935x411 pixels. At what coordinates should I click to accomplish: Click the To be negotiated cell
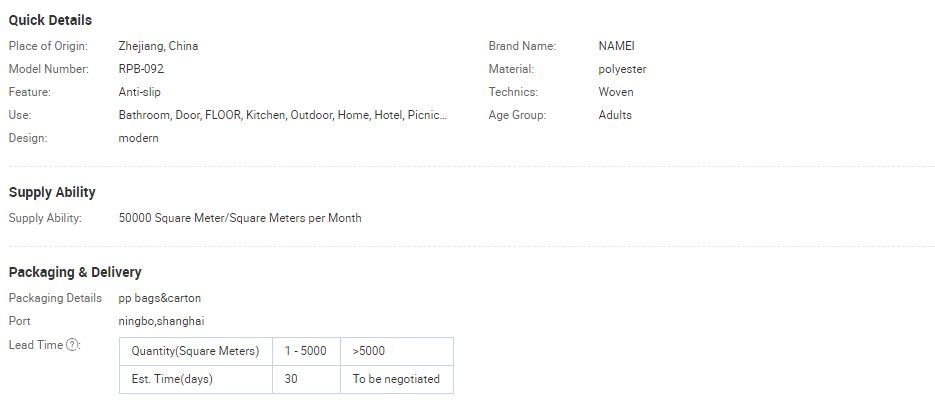coord(396,379)
